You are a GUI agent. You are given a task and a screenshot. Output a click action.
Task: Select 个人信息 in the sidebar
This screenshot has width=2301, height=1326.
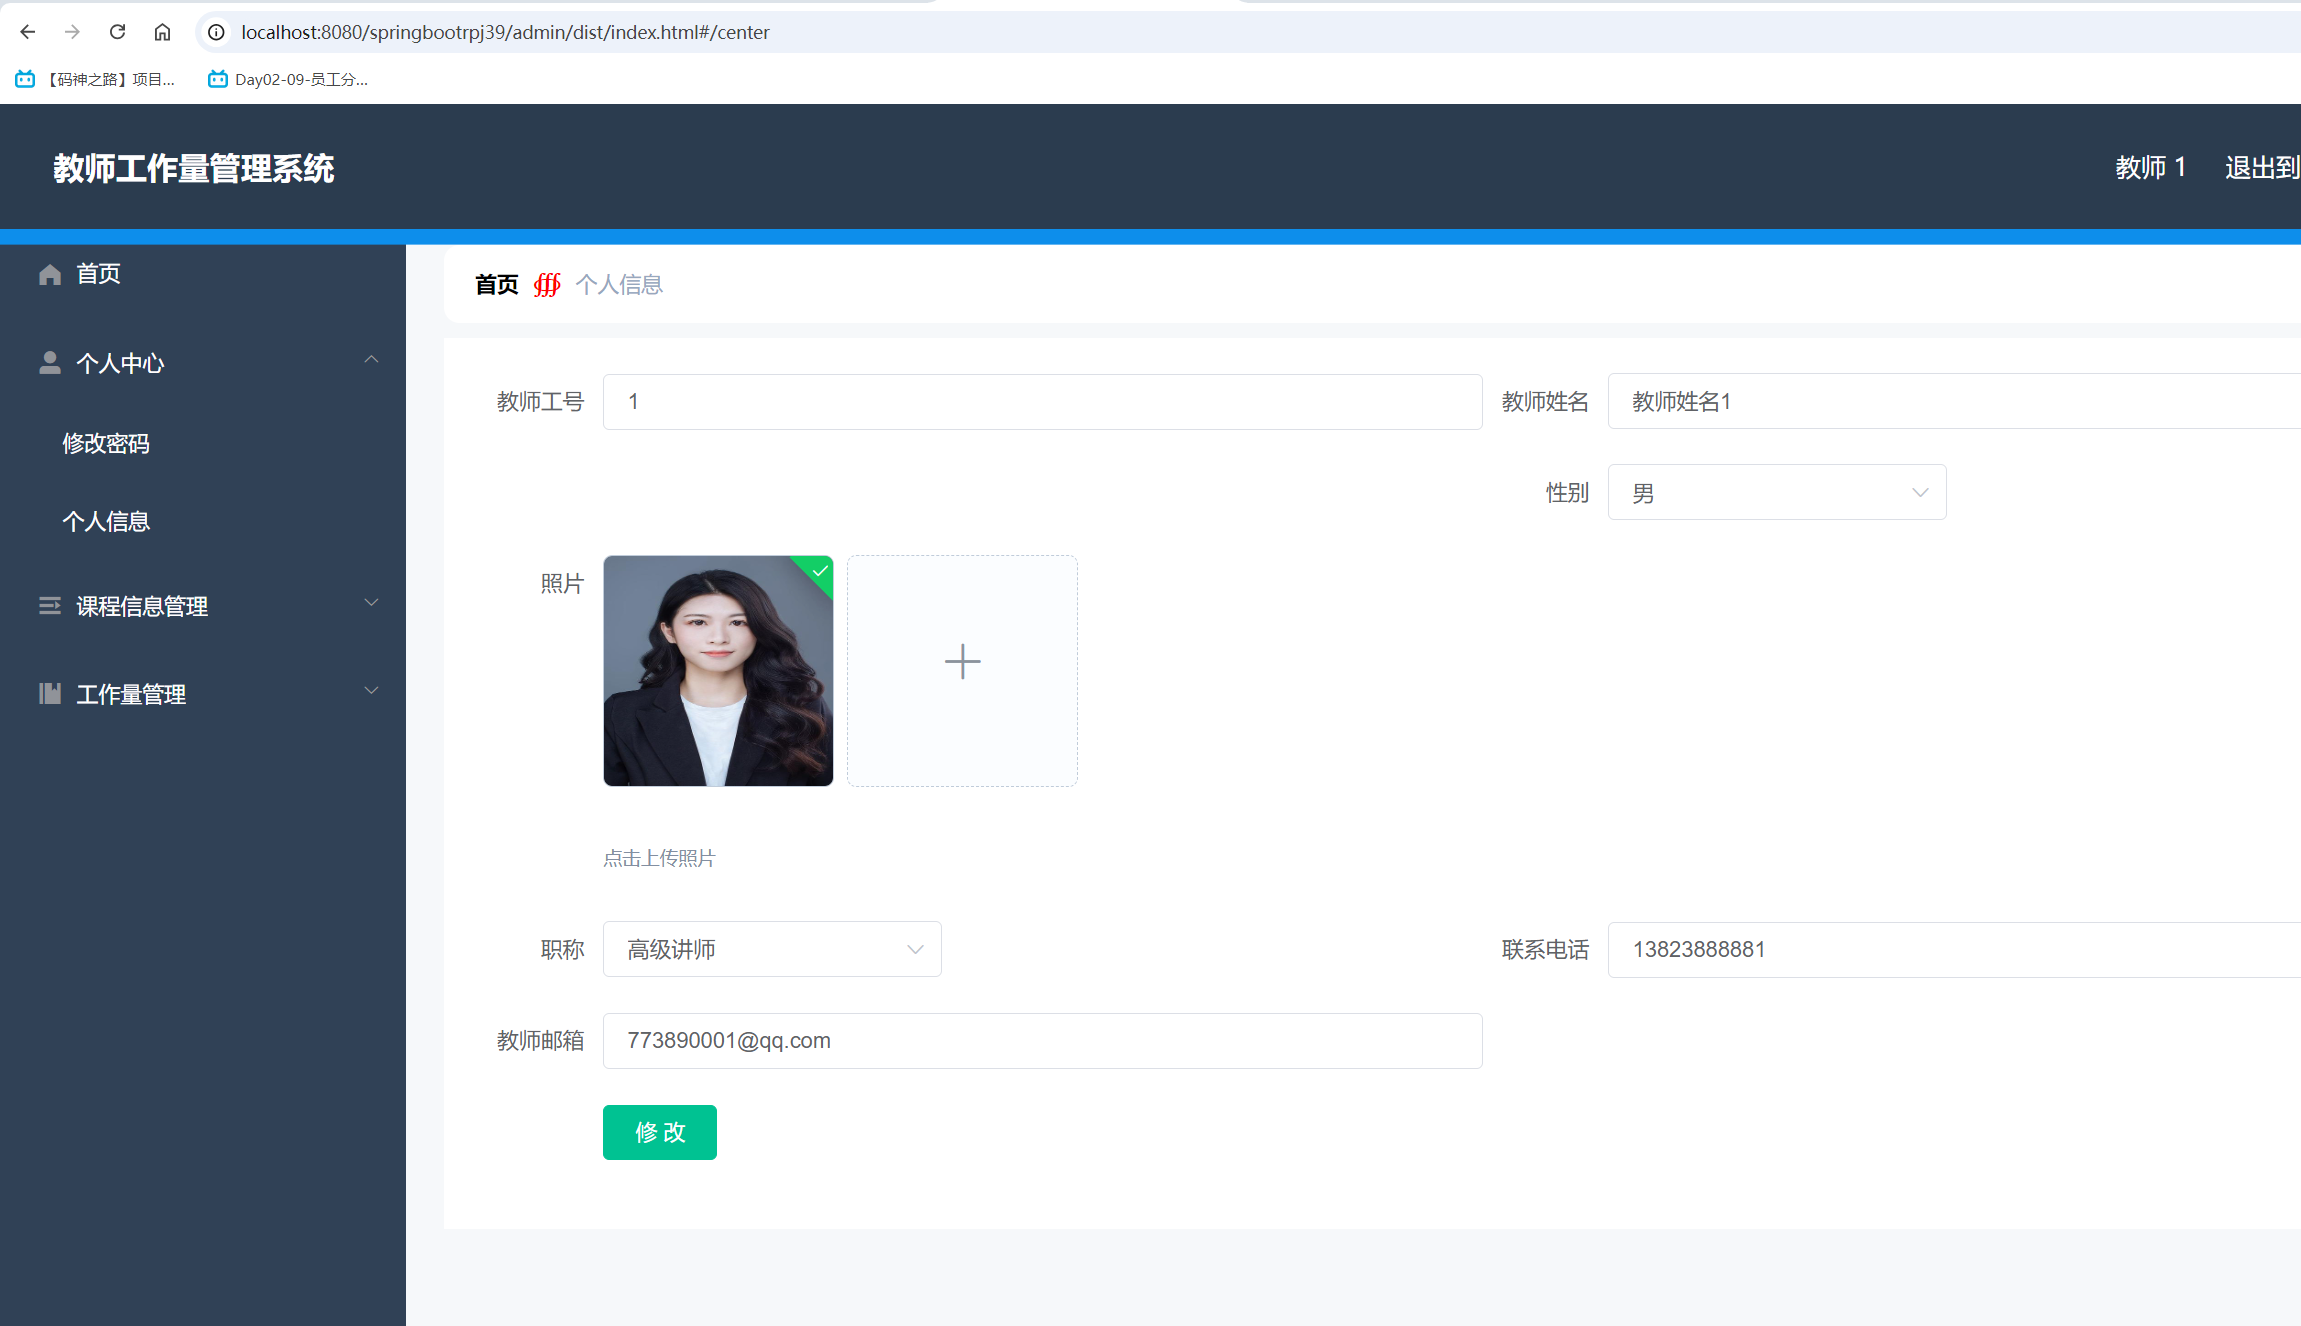click(x=106, y=521)
